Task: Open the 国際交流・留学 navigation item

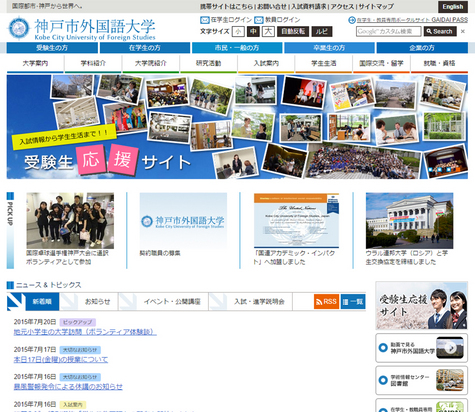Action: click(x=381, y=63)
